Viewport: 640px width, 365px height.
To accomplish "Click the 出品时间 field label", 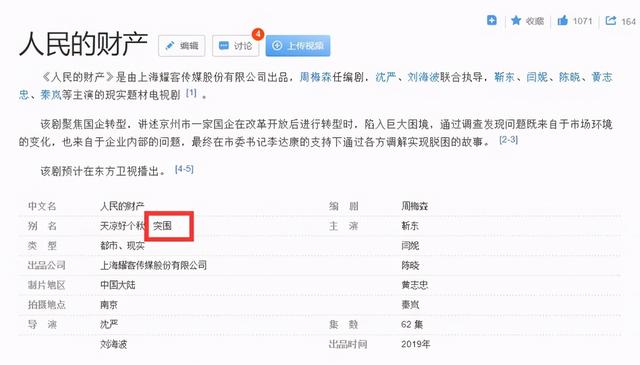I will click(x=348, y=344).
